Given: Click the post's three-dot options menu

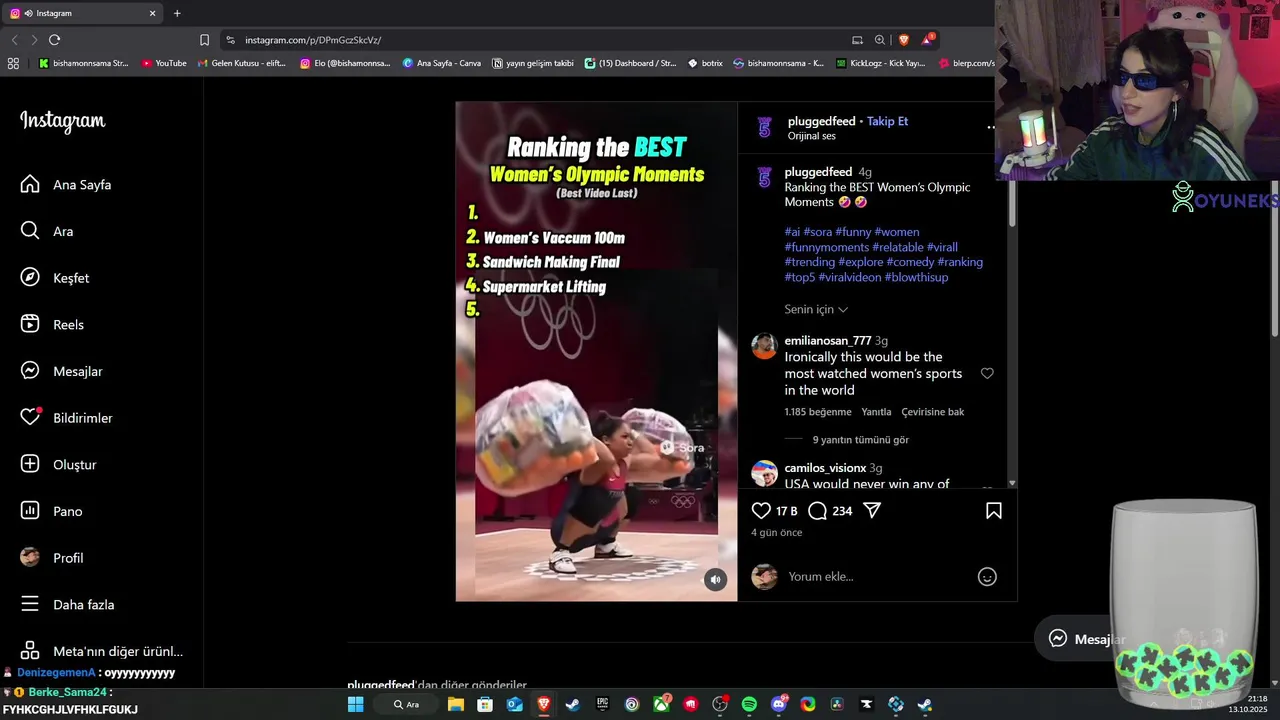Looking at the screenshot, I should tap(990, 128).
